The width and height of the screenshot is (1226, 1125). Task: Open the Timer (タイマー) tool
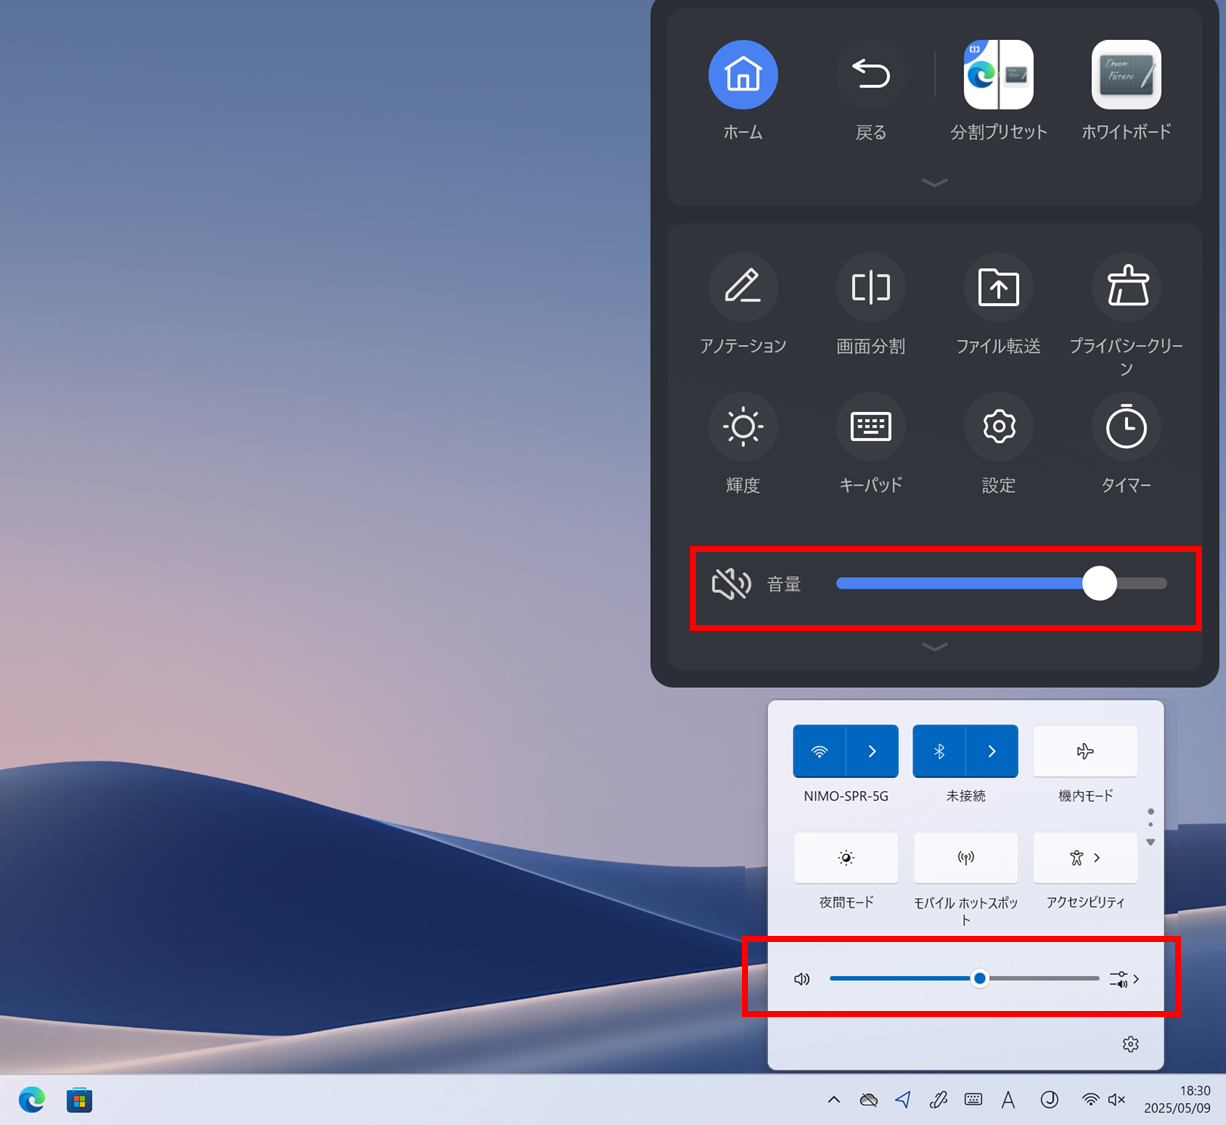[x=1126, y=428]
